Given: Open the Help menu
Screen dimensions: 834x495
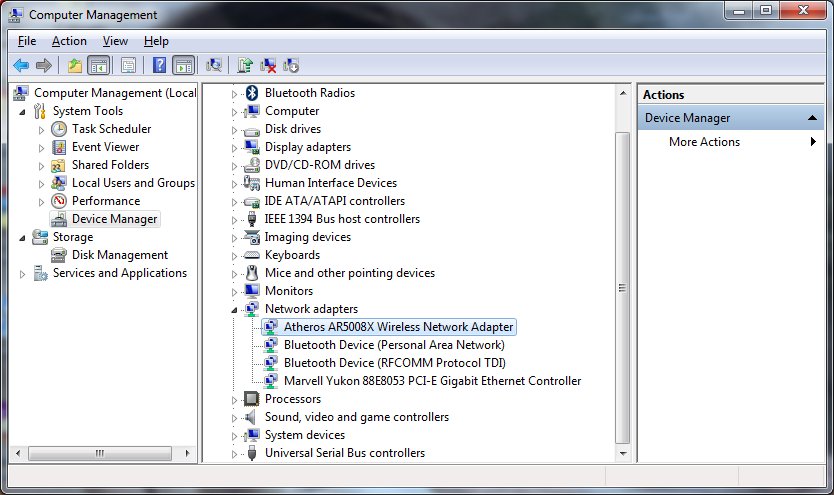Looking at the screenshot, I should pyautogui.click(x=156, y=41).
